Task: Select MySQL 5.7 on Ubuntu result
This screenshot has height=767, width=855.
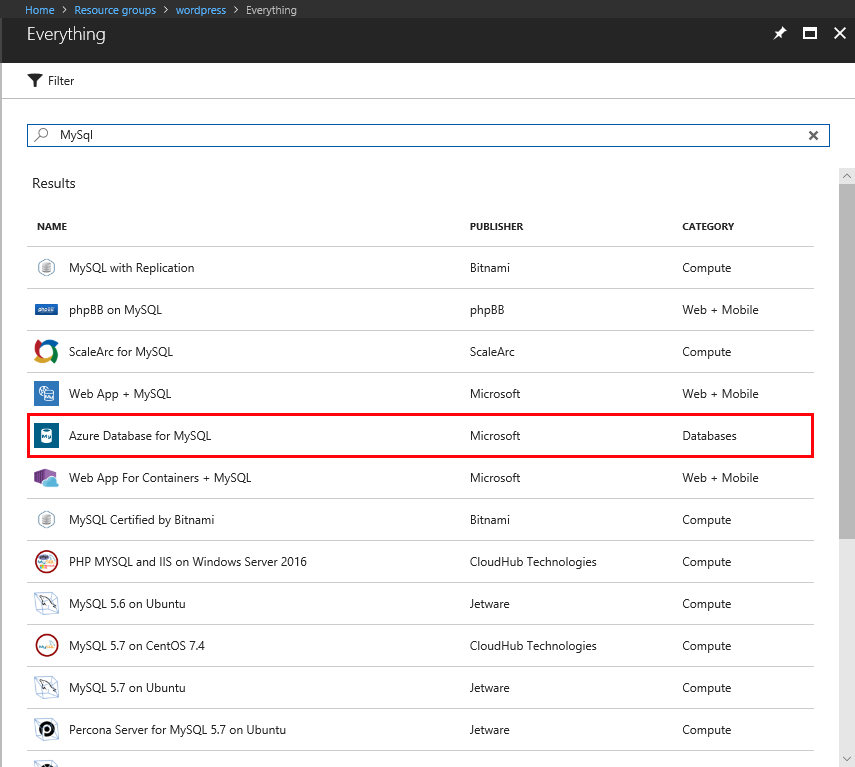Action: click(420, 687)
